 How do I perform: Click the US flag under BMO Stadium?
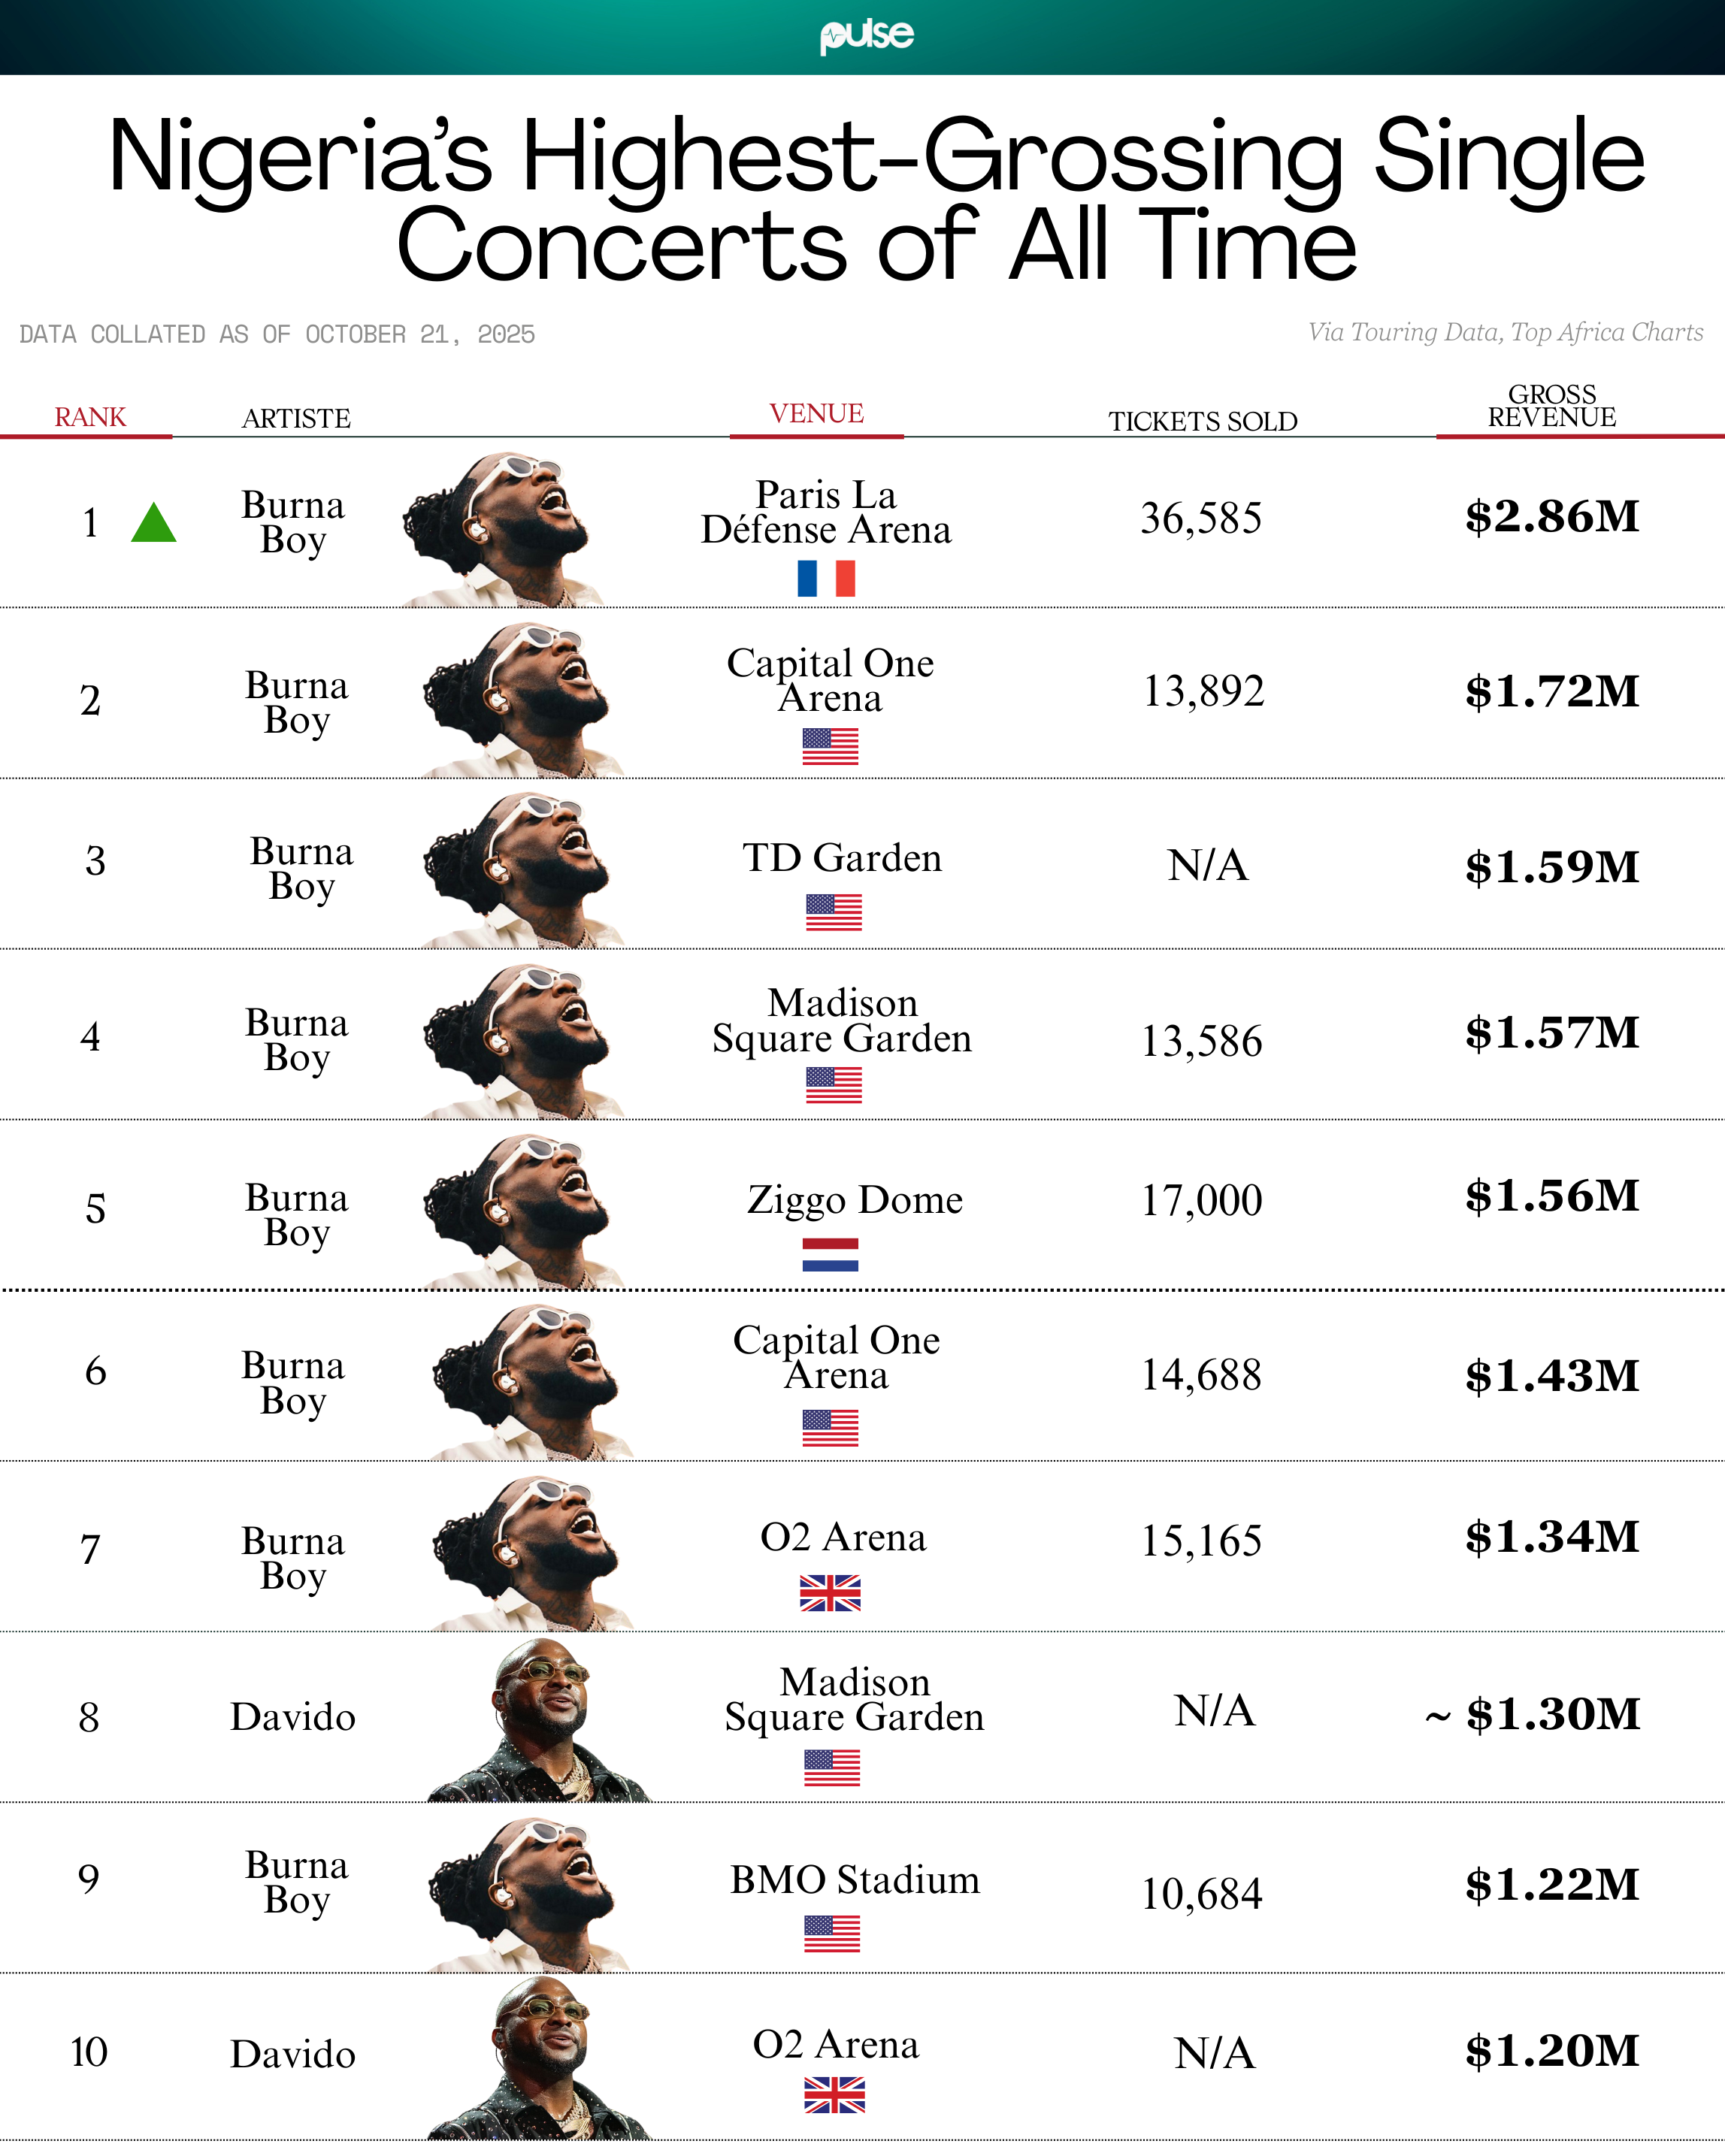(832, 1933)
